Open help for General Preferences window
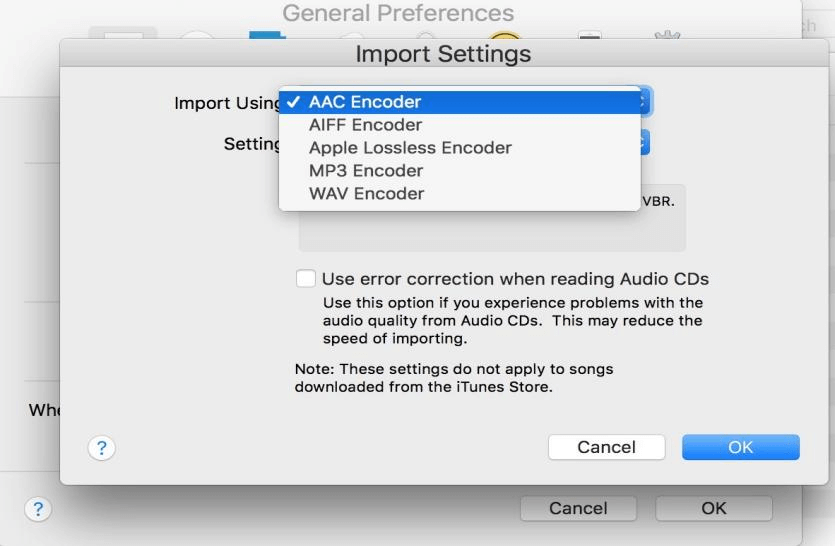The image size is (835, 546). [x=38, y=509]
